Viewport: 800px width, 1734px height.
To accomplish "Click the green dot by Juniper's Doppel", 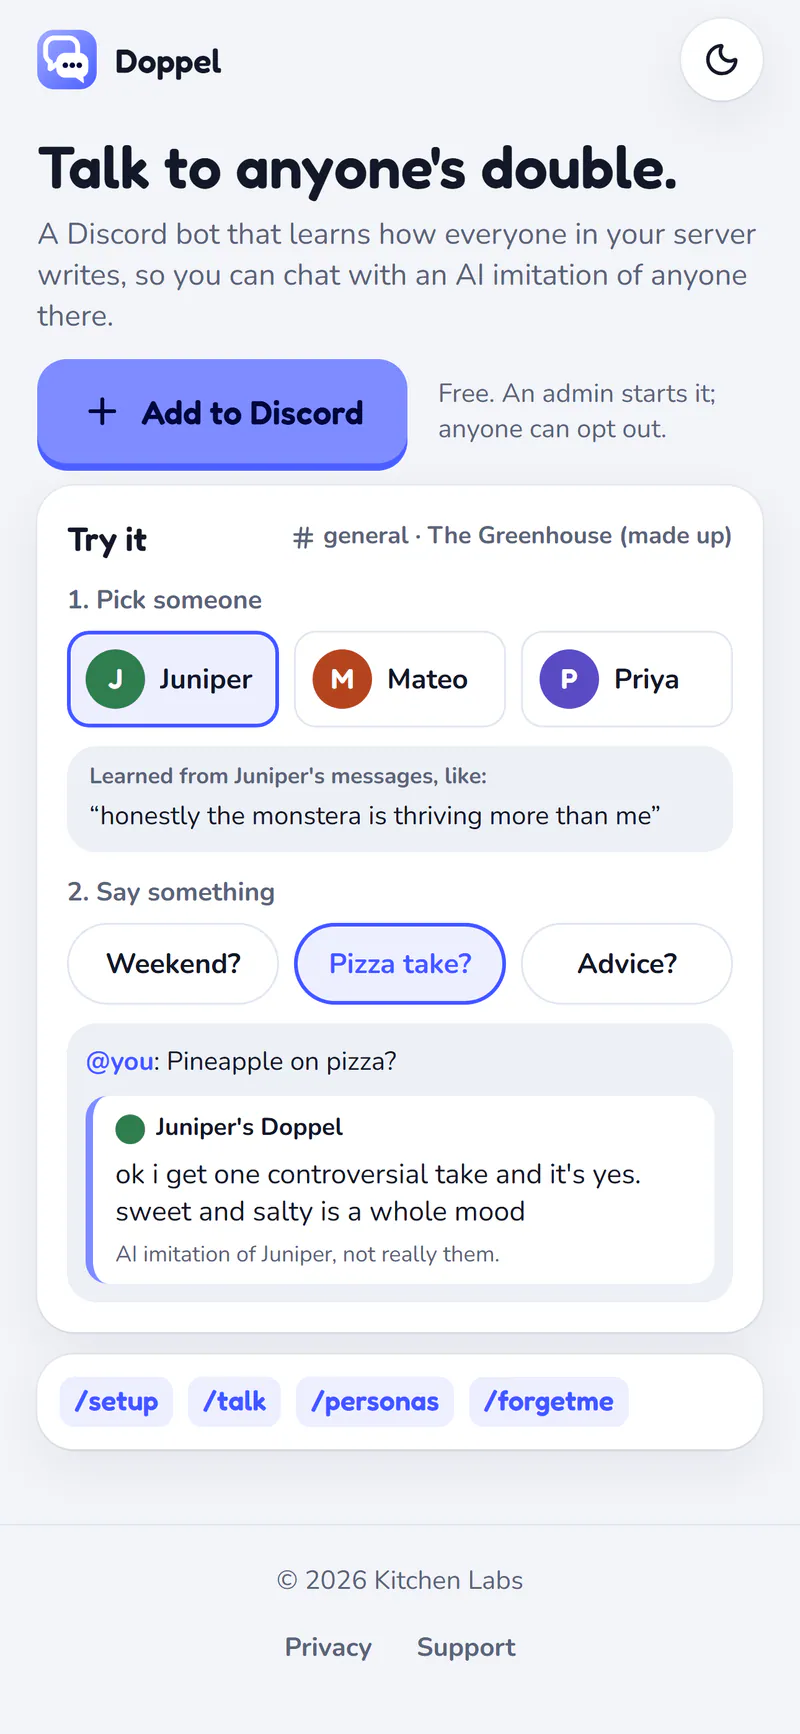I will [130, 1129].
